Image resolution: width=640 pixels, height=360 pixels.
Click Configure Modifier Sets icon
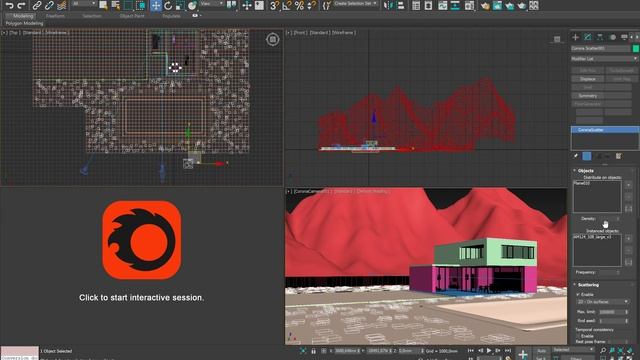[x=618, y=156]
